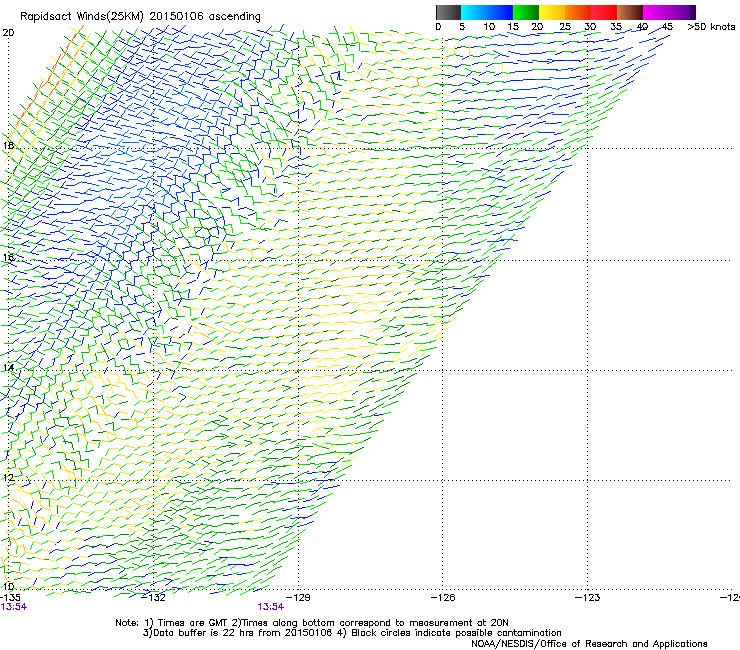Click the green 15-20 knots color band
Screen dimensions: 740x650
526,12
